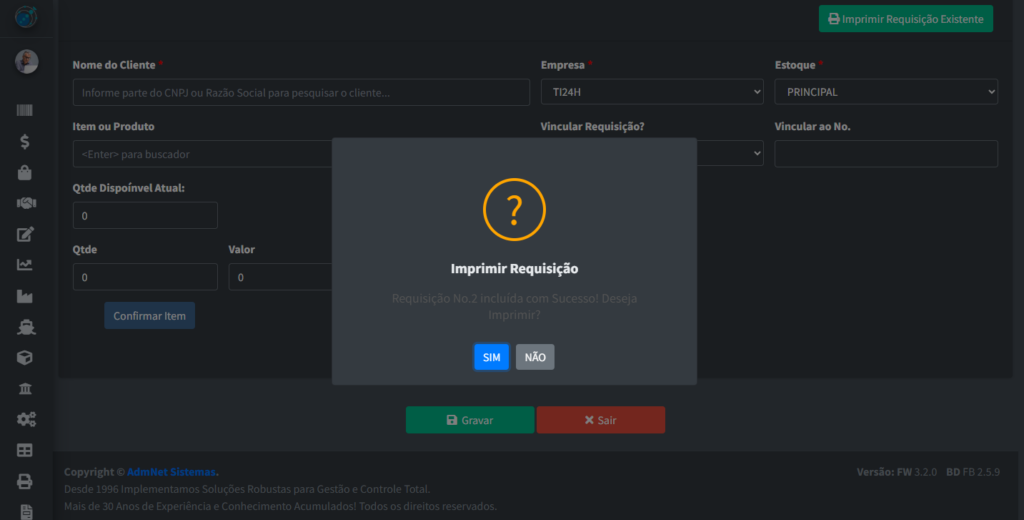Open the Empresa dropdown showing TI24H
1024x520 pixels.
pyautogui.click(x=651, y=92)
